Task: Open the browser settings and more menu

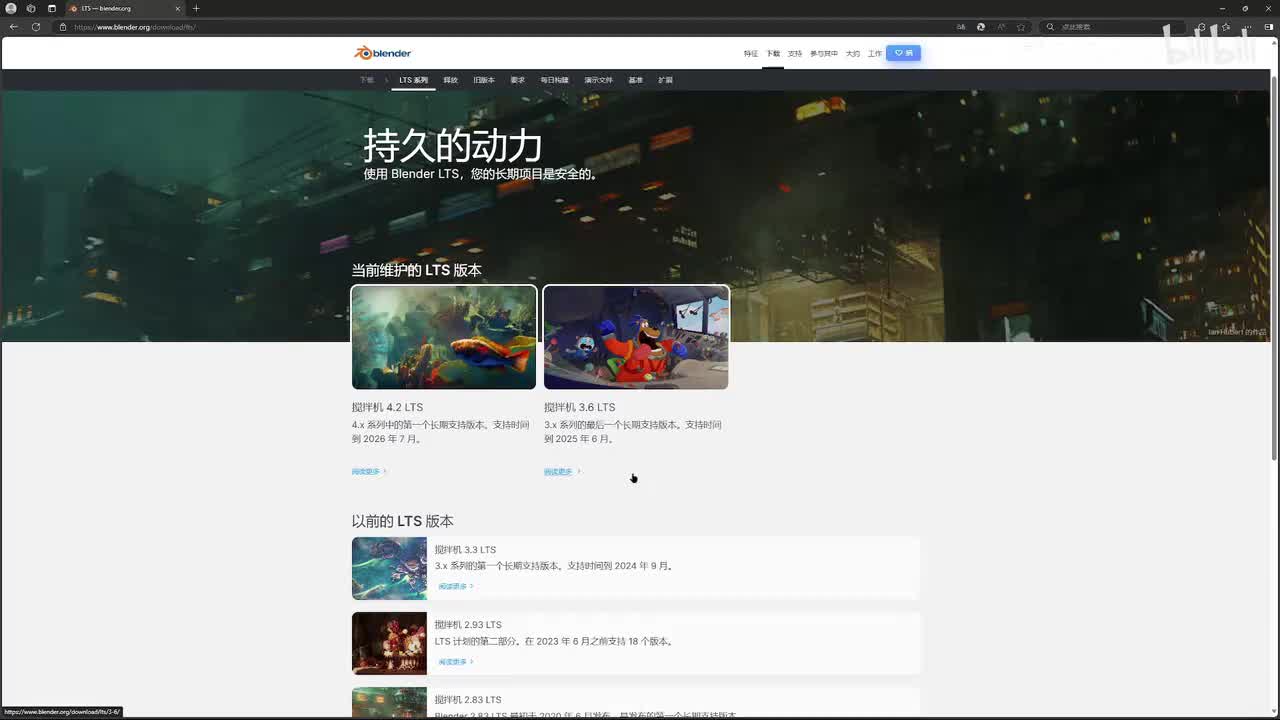Action: 1248,27
